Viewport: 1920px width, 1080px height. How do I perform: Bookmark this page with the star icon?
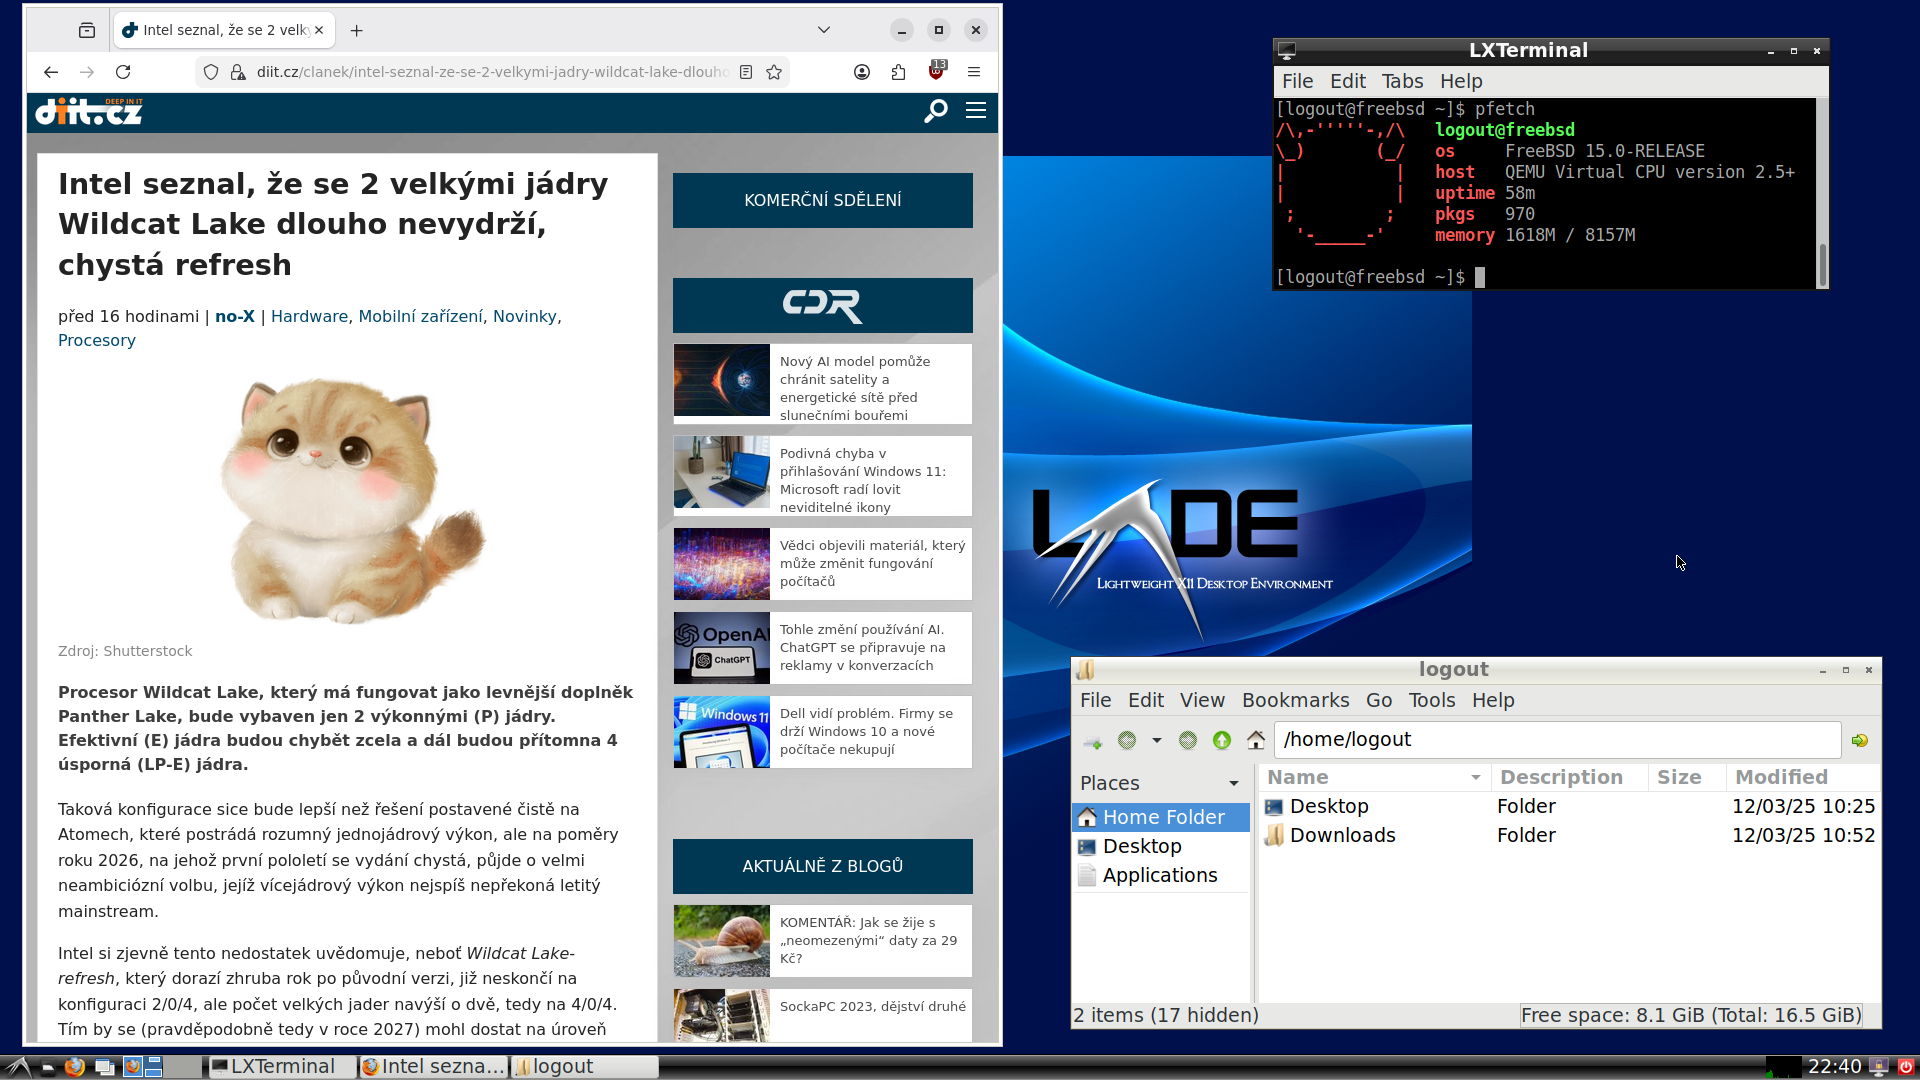[x=774, y=72]
